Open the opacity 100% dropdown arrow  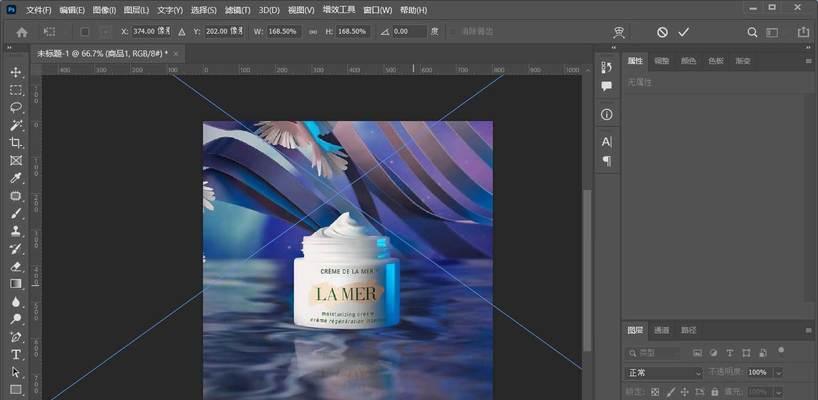(778, 372)
